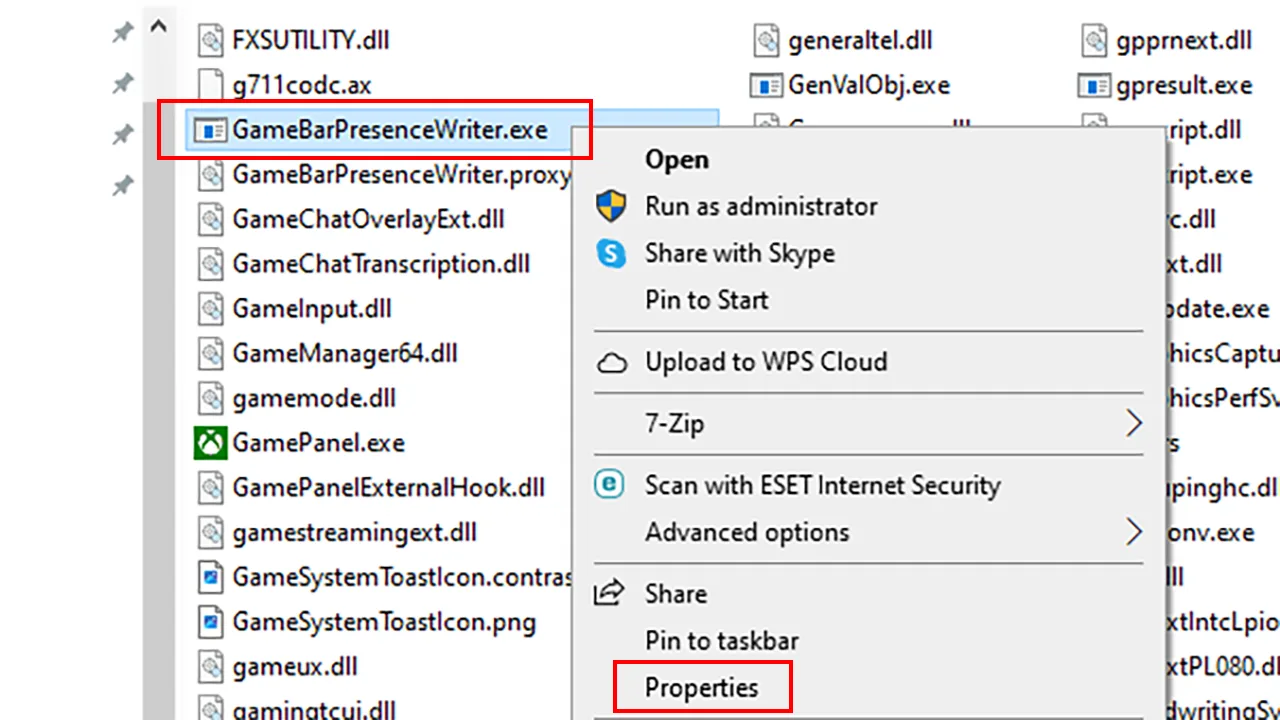This screenshot has width=1280, height=720.
Task: Click the GameSystemToastIcon.png file icon
Action: [210, 622]
